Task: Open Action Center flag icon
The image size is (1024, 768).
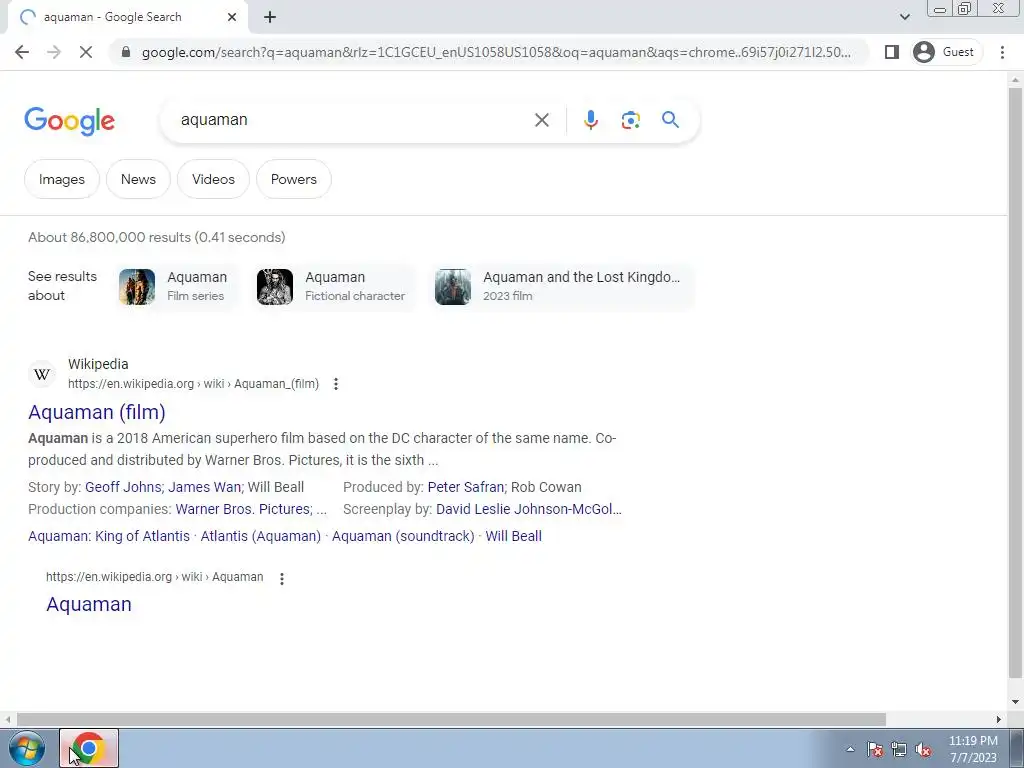Action: point(875,749)
